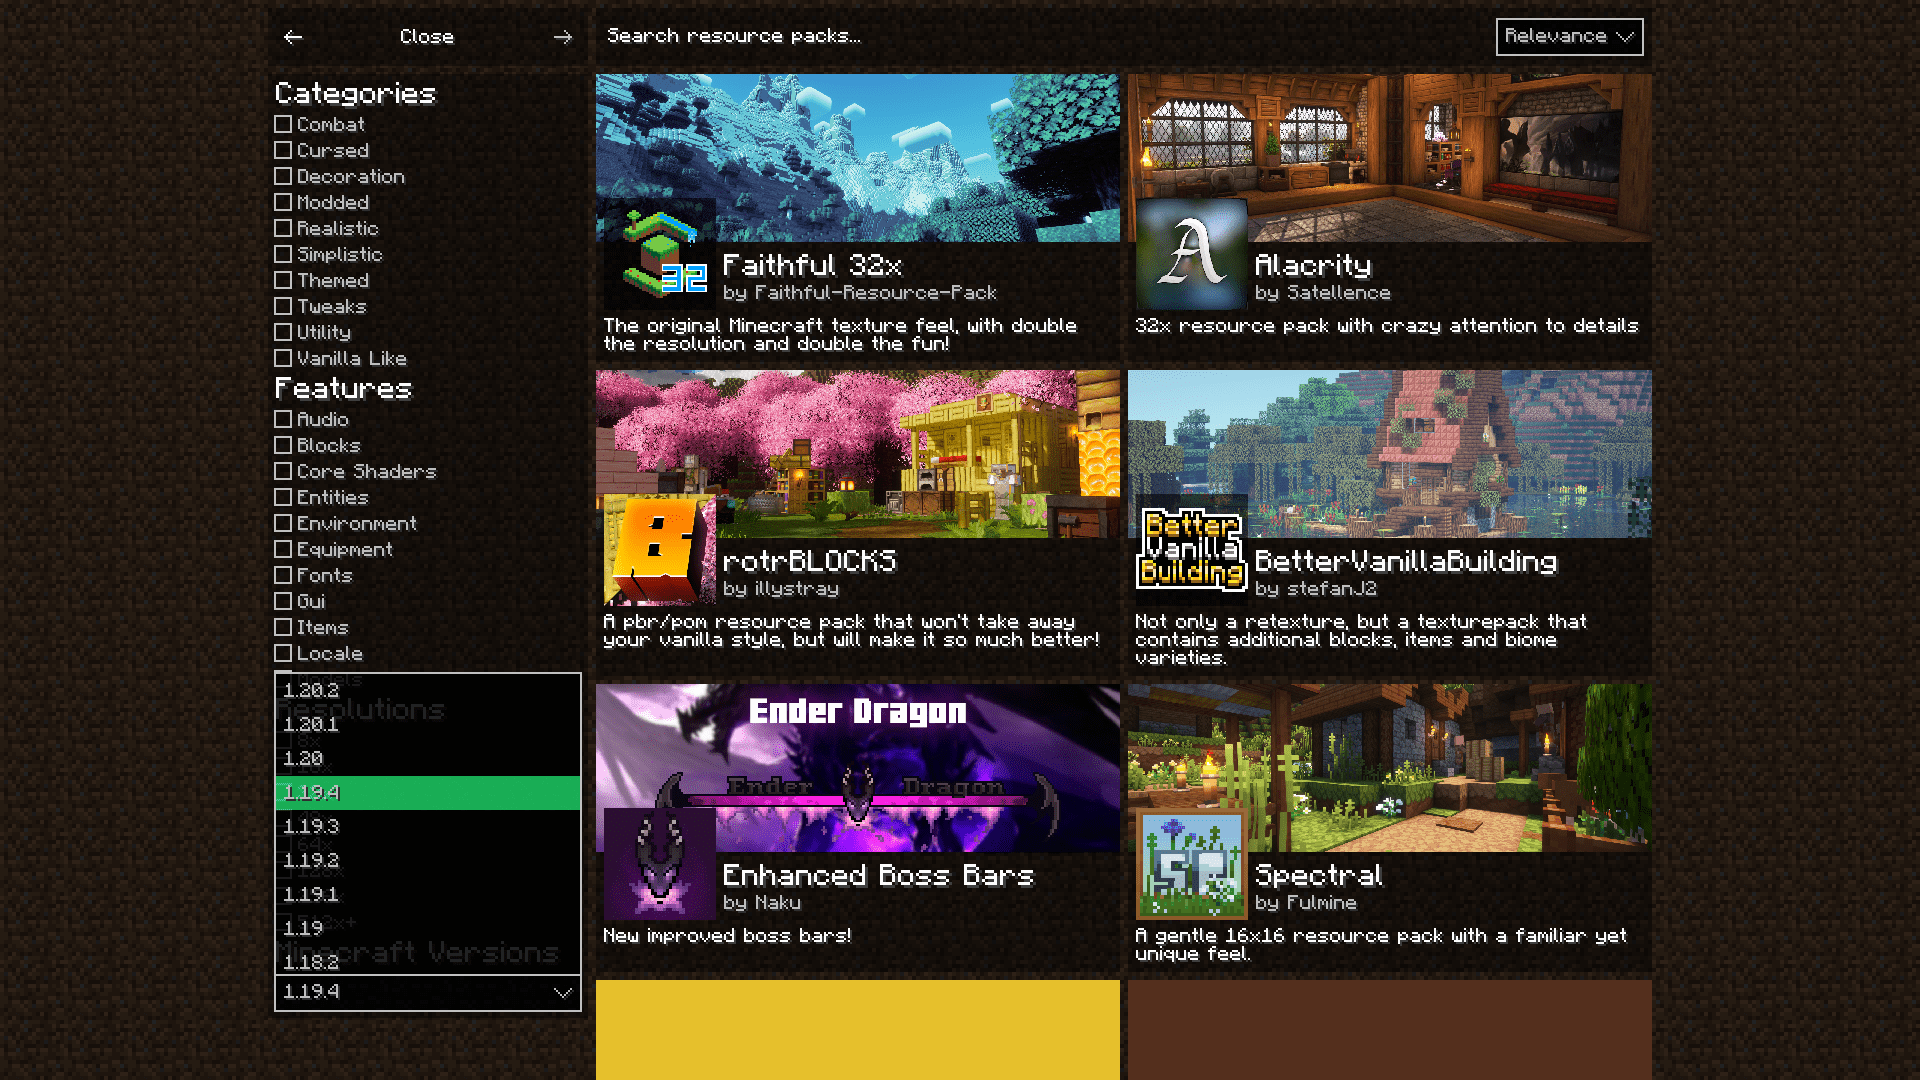Click author Faithful-Resource-Pack
Image resolution: width=1920 pixels, height=1080 pixels.
click(x=875, y=293)
